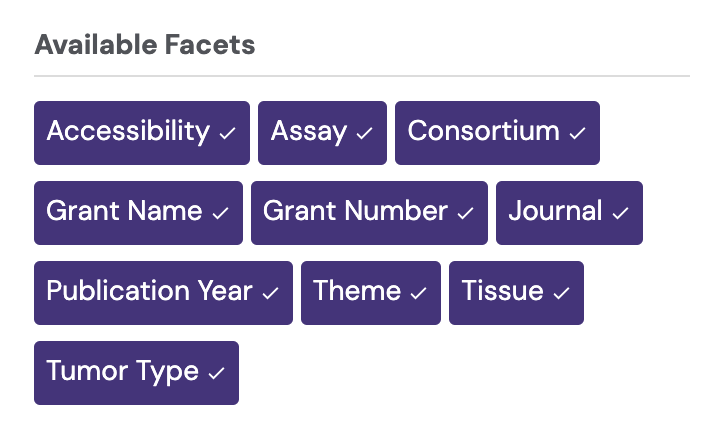Click the checkmark icon on Assay
Image resolution: width=708 pixels, height=434 pixels.
[364, 134]
